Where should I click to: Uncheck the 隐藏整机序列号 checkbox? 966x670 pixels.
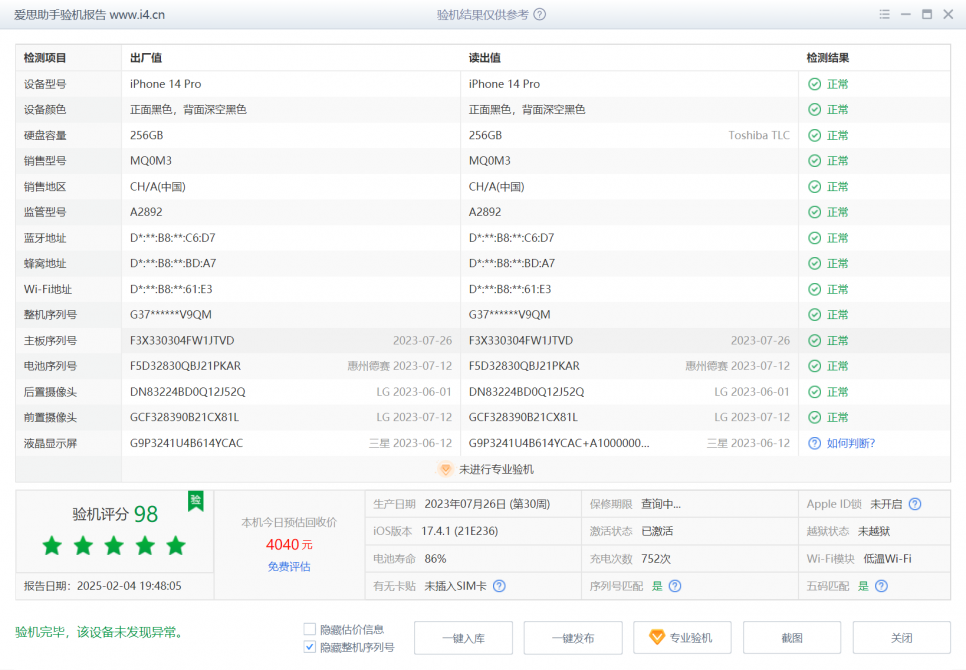point(309,646)
